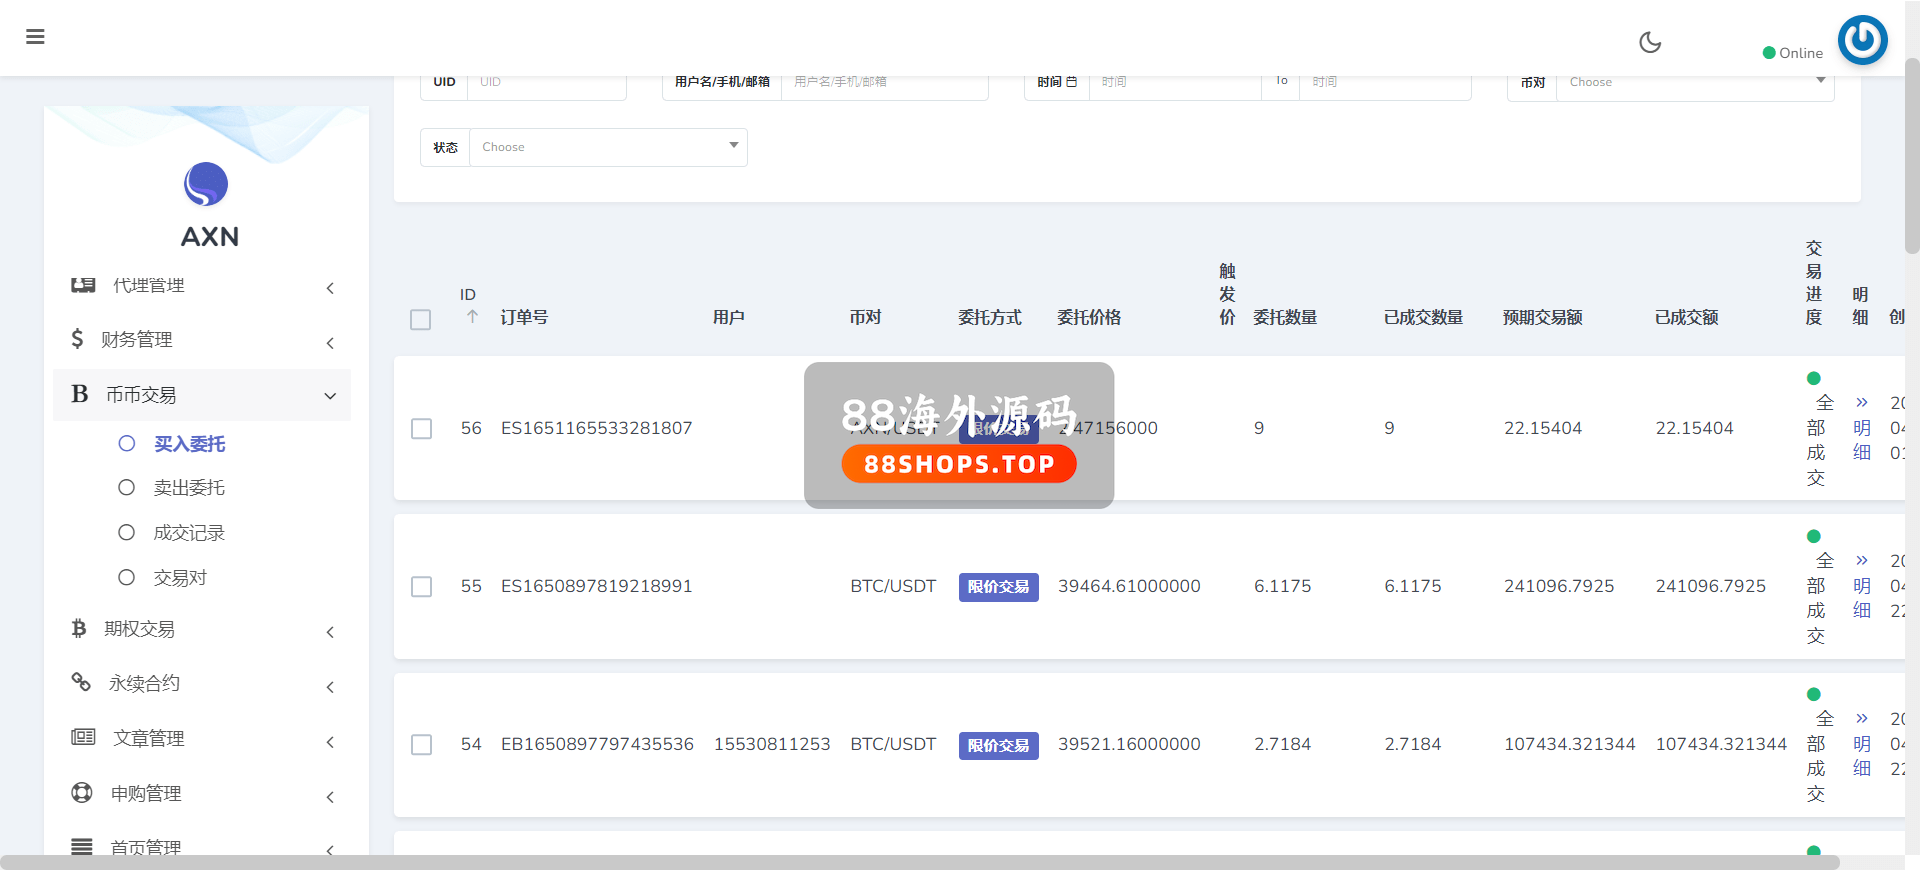Select all rows with header checkbox

pyautogui.click(x=420, y=319)
